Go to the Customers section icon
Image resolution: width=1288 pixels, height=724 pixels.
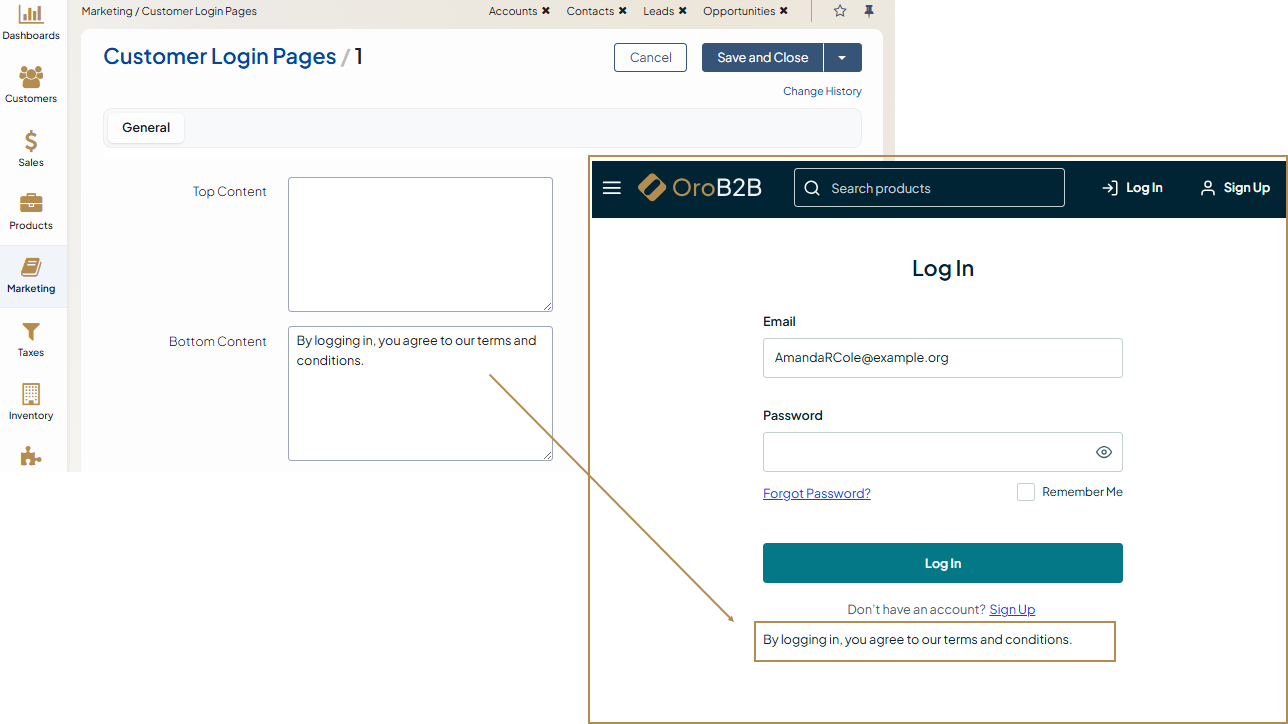[31, 78]
